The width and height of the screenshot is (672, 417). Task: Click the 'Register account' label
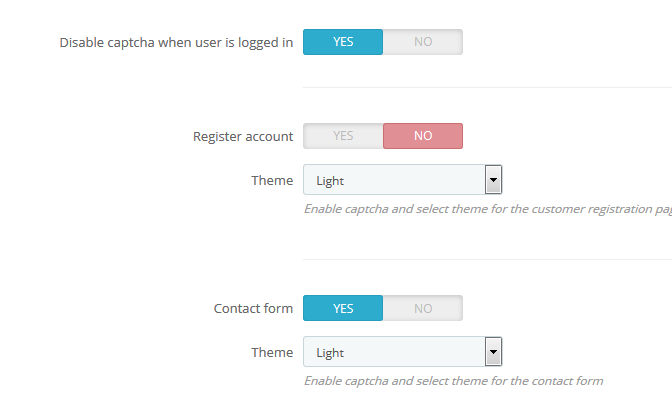243,136
